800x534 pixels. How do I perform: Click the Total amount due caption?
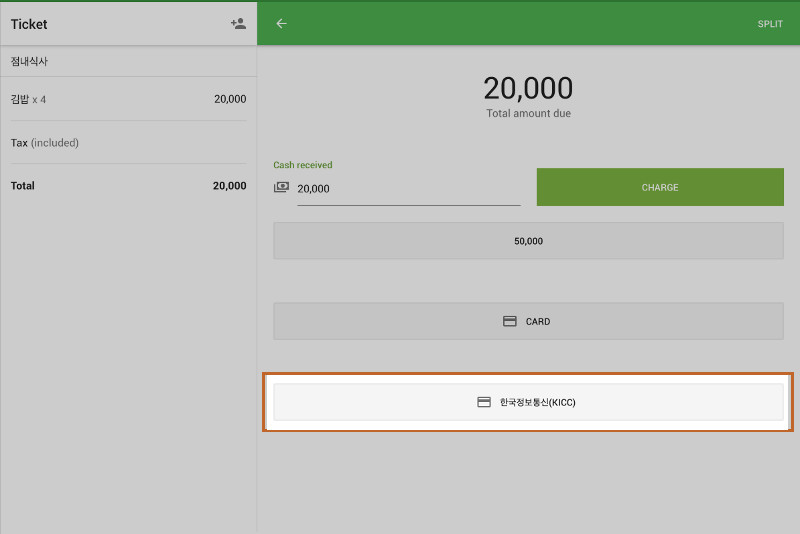pos(528,113)
